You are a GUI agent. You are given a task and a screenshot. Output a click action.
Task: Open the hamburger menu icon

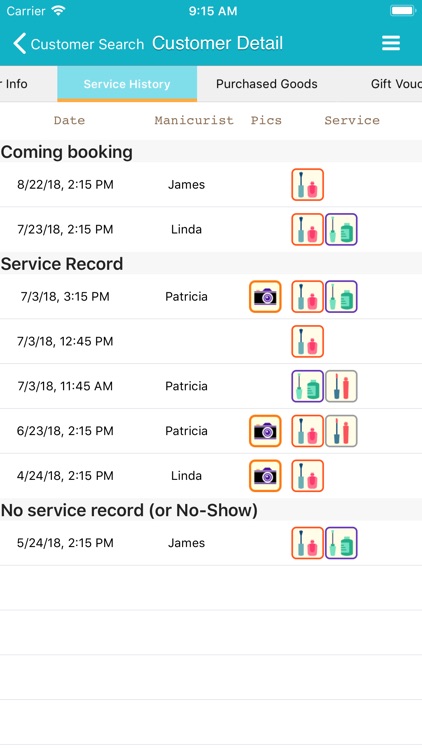(390, 43)
